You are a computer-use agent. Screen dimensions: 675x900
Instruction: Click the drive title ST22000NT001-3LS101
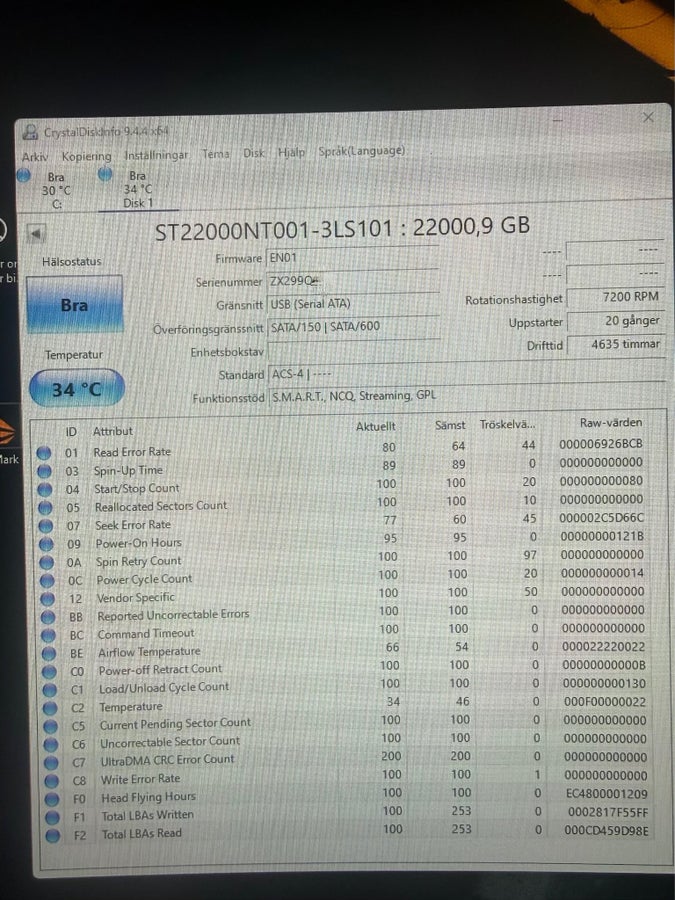click(x=274, y=231)
